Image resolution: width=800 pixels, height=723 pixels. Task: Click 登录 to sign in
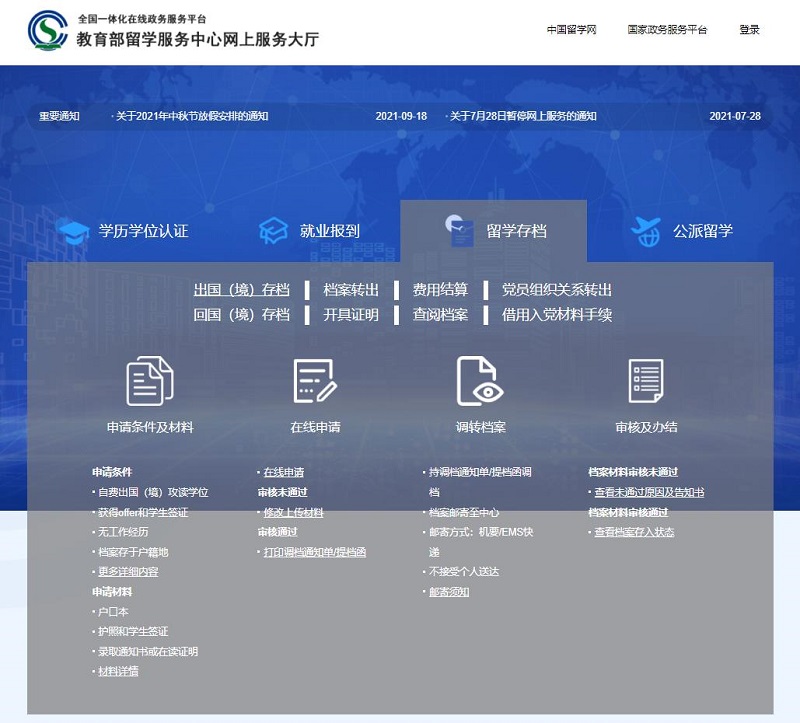pyautogui.click(x=749, y=30)
